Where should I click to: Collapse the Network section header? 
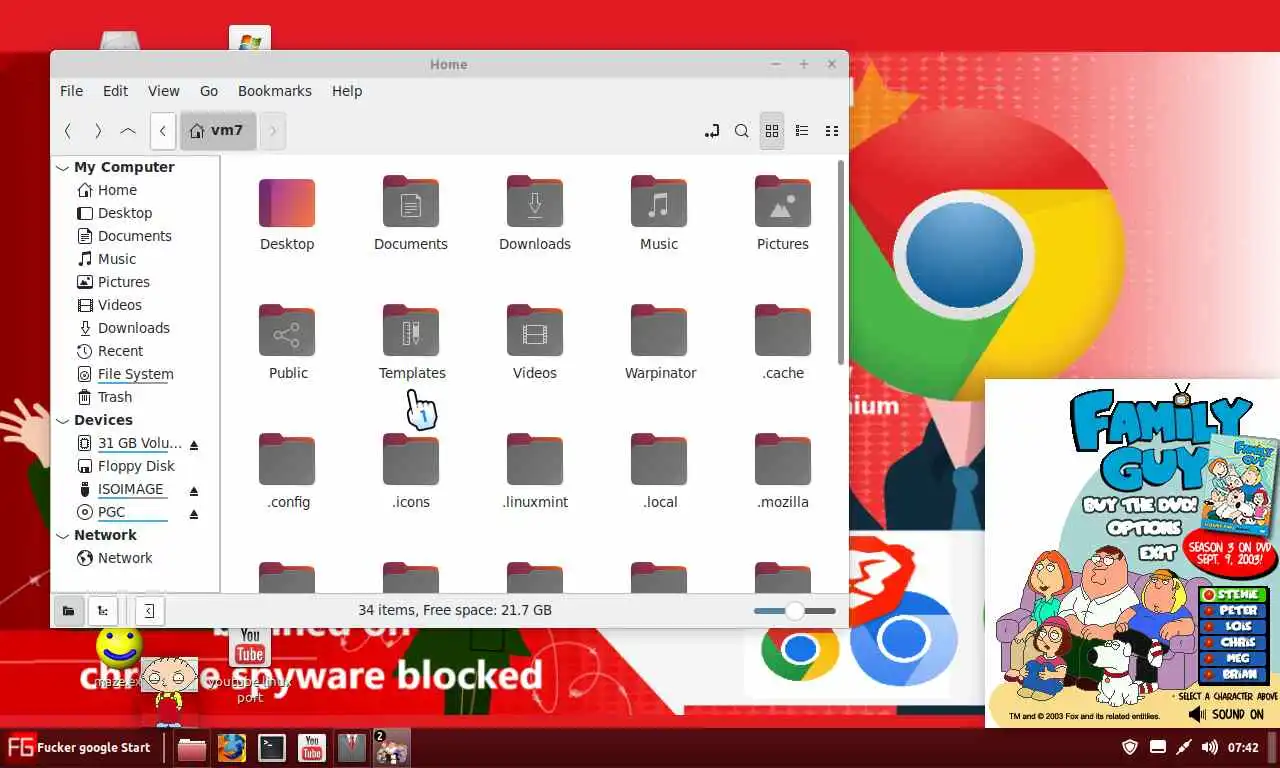tap(63, 536)
